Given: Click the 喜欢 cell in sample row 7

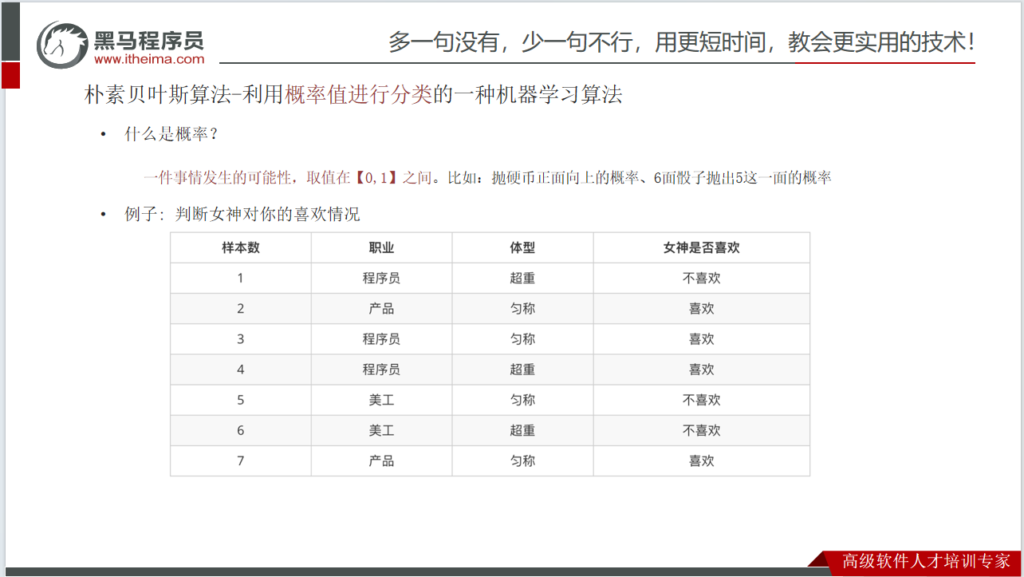Looking at the screenshot, I should click(701, 461).
